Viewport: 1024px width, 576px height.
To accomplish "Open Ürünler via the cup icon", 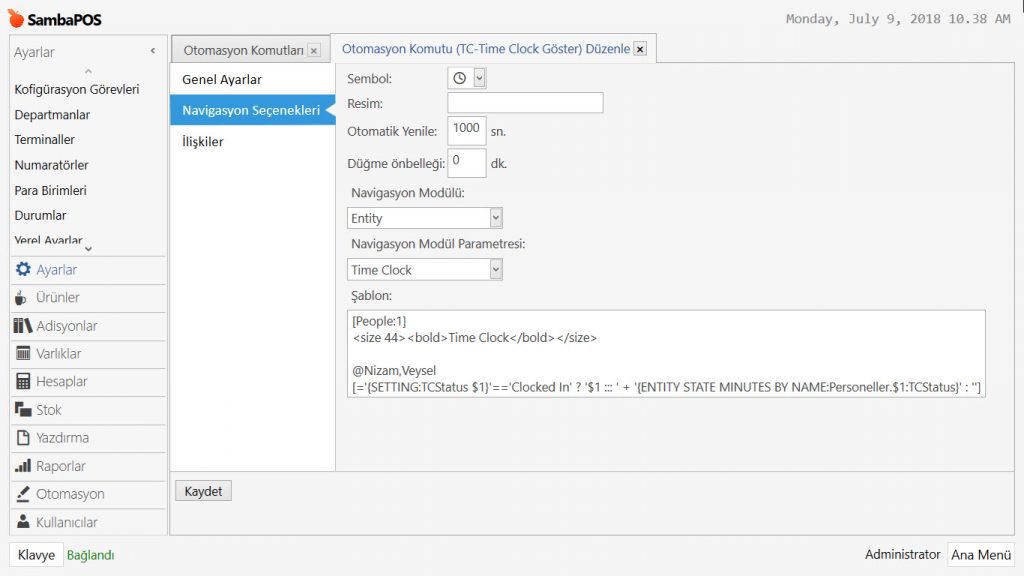I will (23, 298).
